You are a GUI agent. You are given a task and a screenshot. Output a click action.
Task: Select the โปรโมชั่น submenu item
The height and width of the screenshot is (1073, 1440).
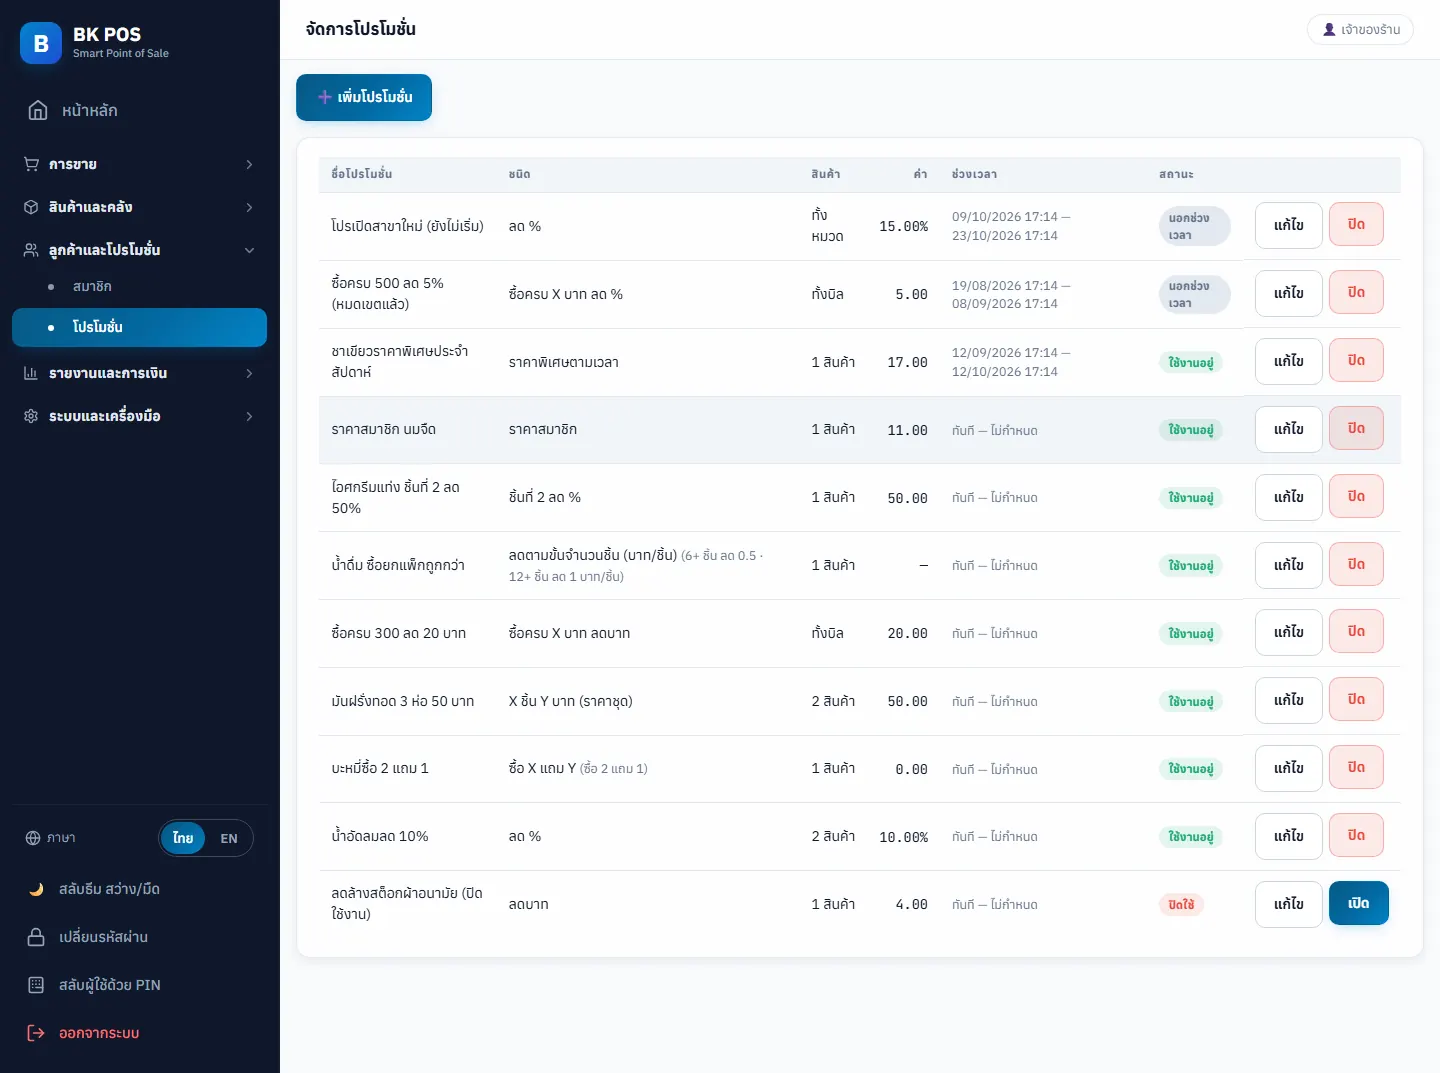(139, 327)
